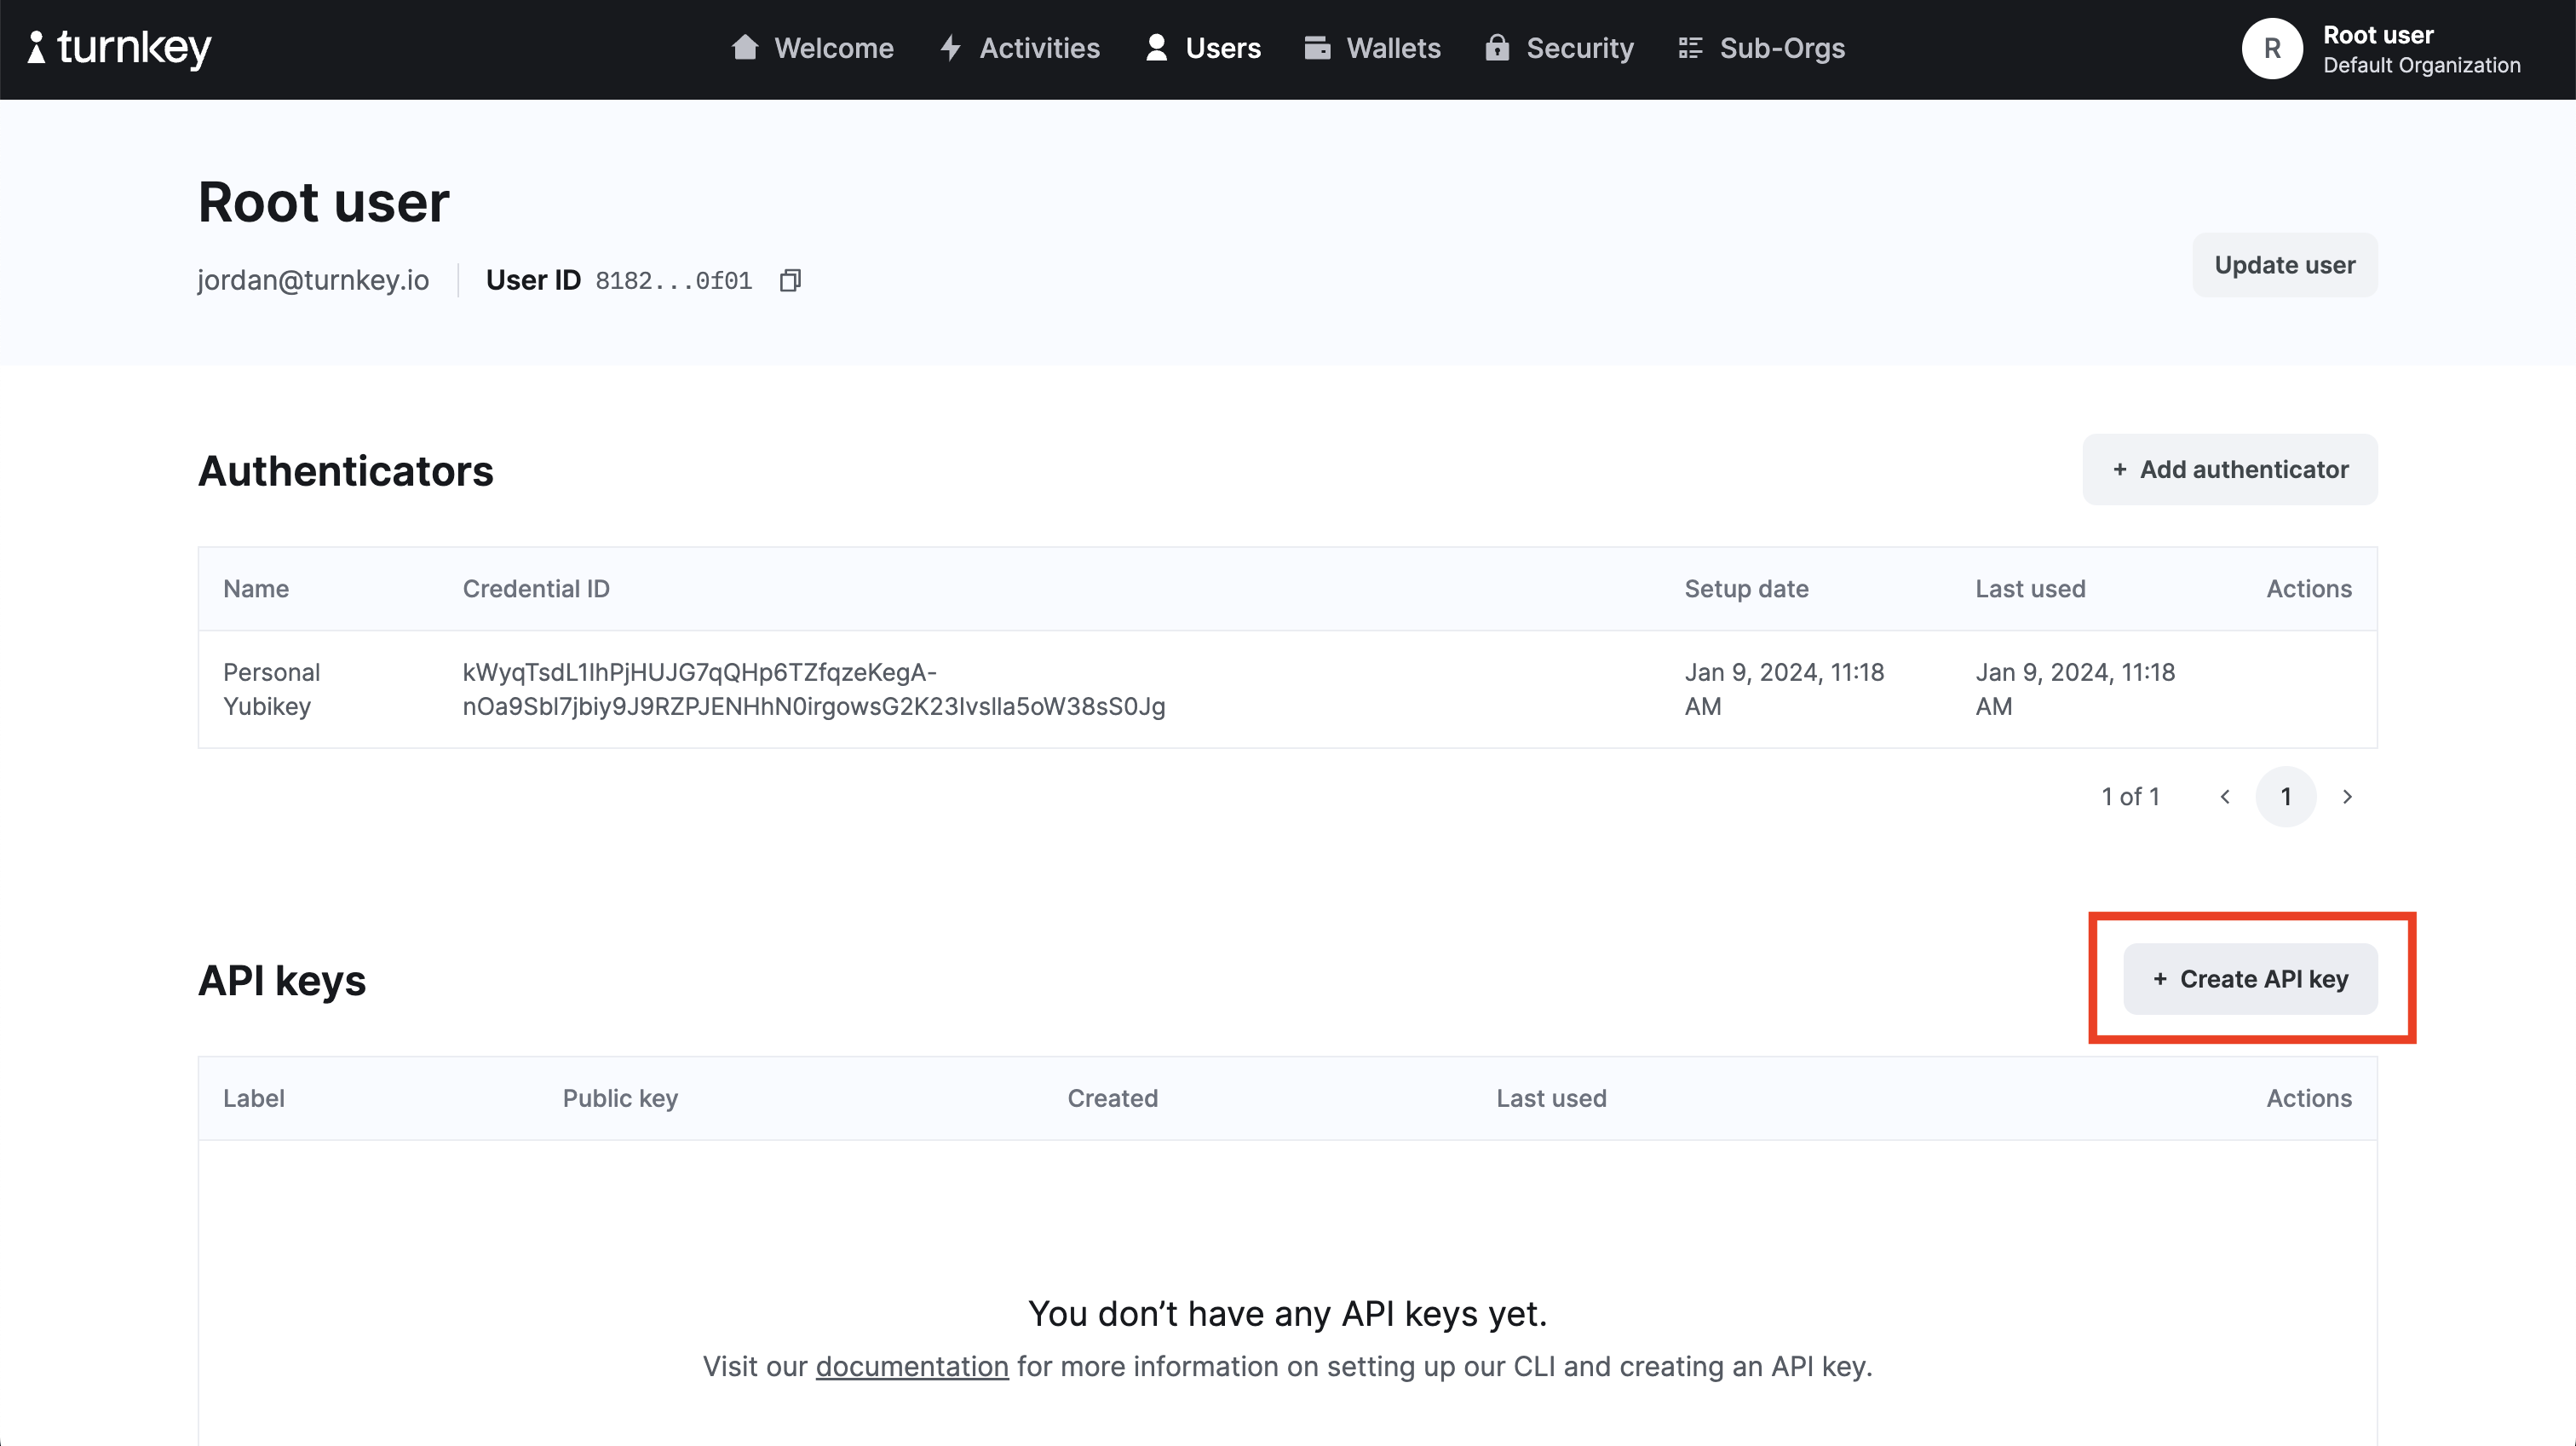
Task: Click the Add authenticator button
Action: click(2231, 469)
